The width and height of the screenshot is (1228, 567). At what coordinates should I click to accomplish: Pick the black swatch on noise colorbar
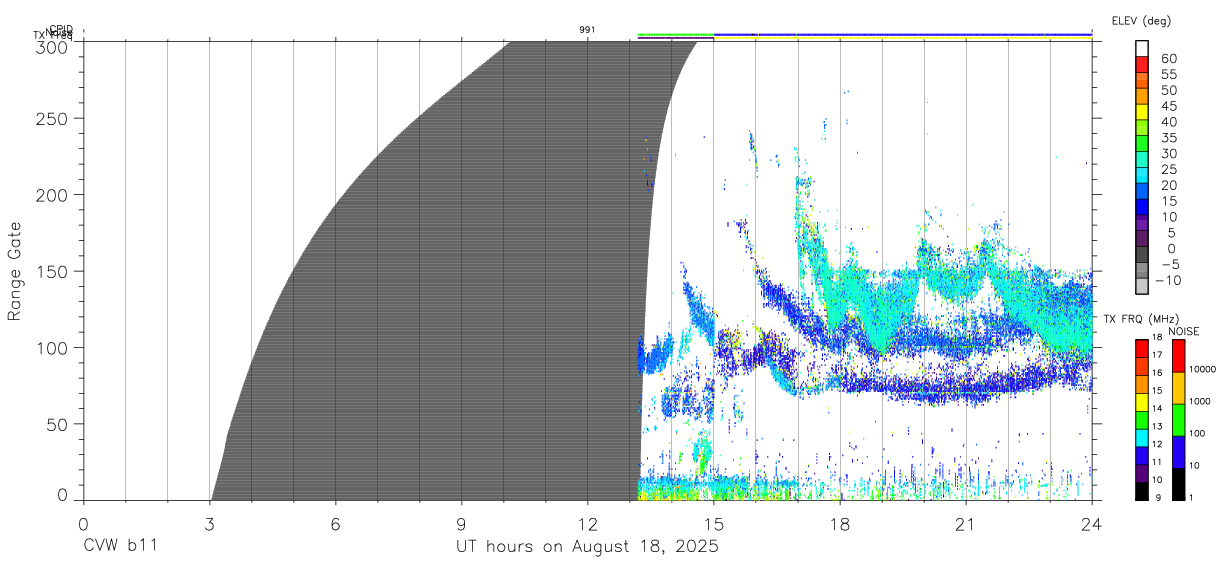(1177, 483)
